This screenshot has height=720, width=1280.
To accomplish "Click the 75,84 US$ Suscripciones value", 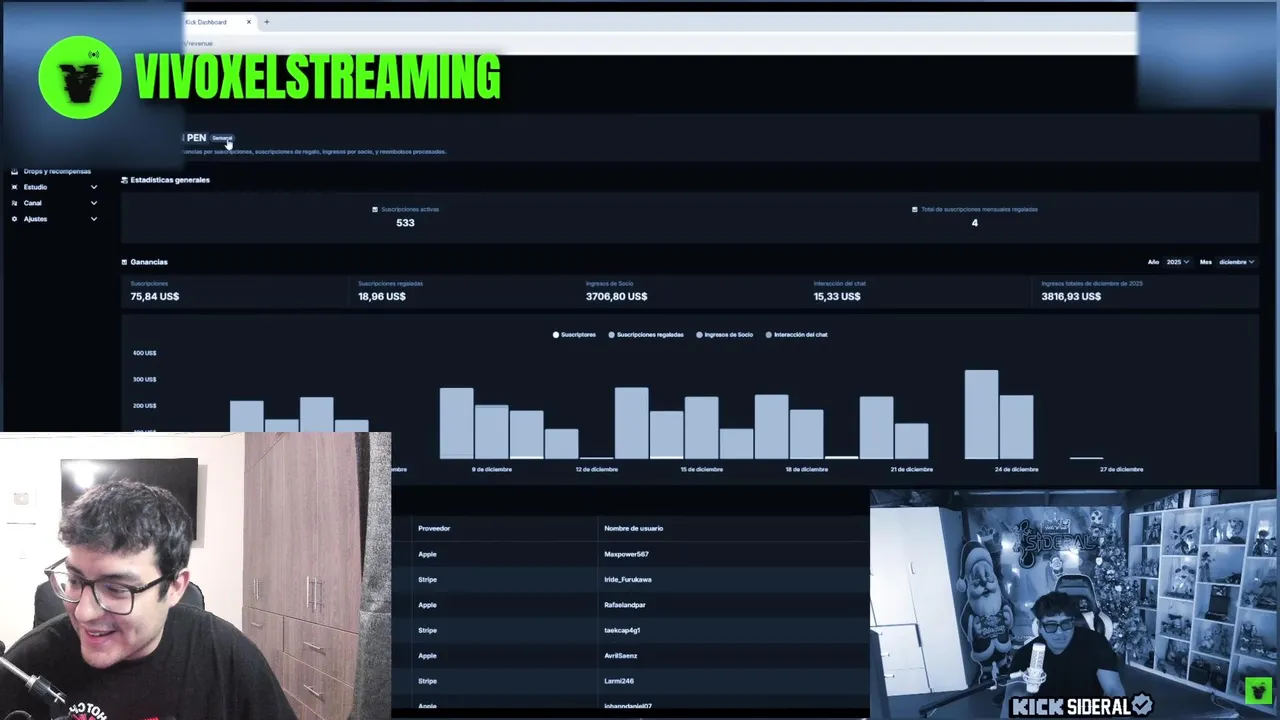I will [155, 297].
